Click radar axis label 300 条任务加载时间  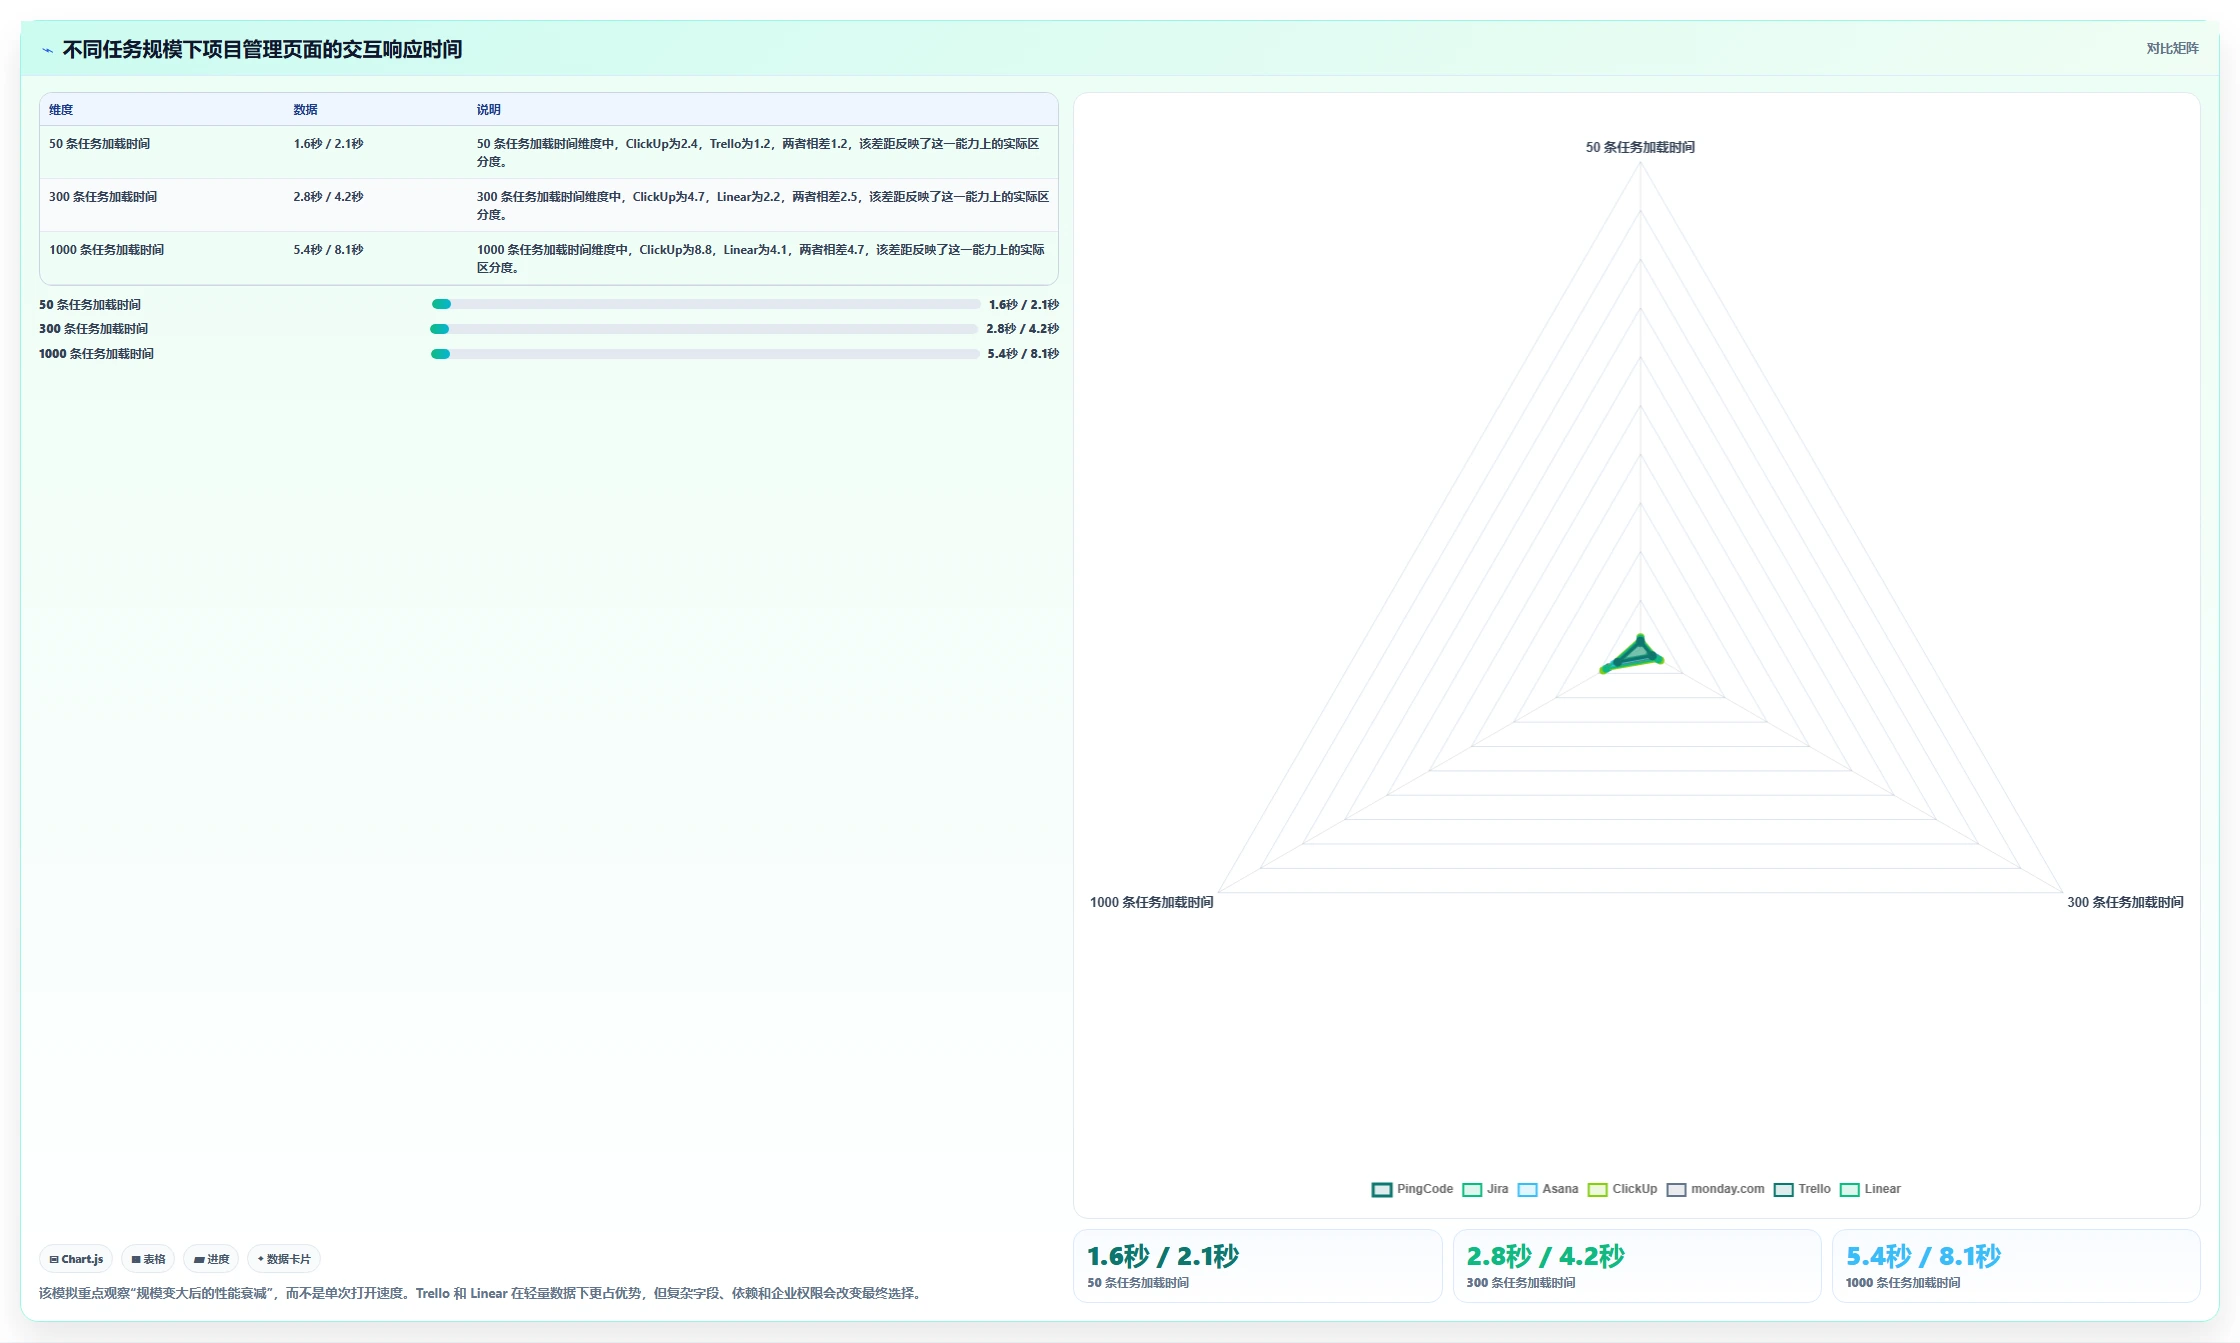[x=2125, y=902]
